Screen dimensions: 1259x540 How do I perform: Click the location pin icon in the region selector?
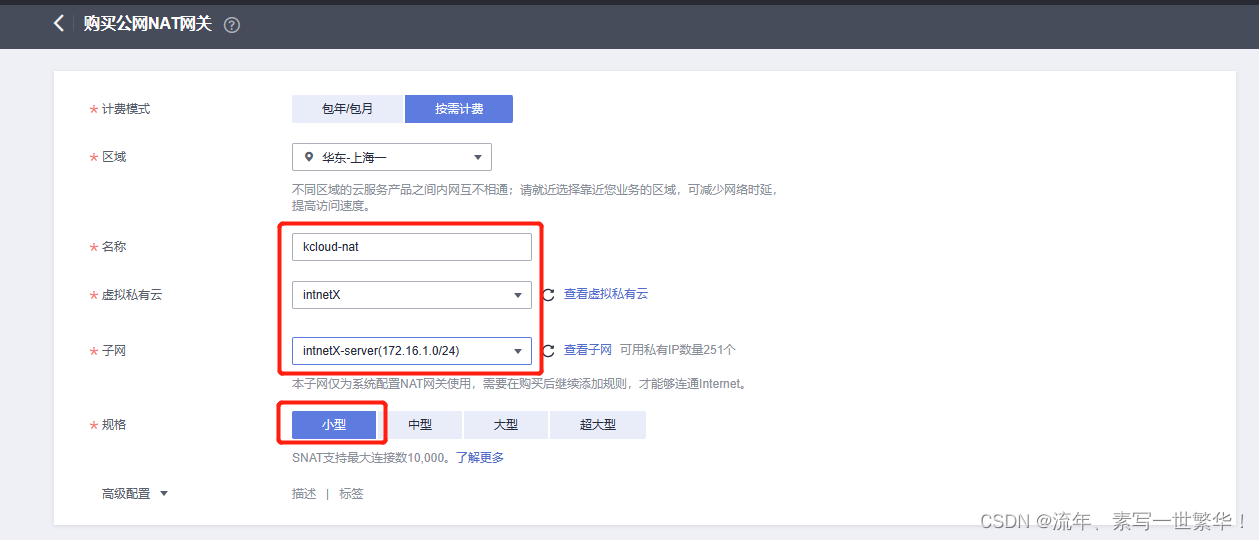tap(309, 157)
